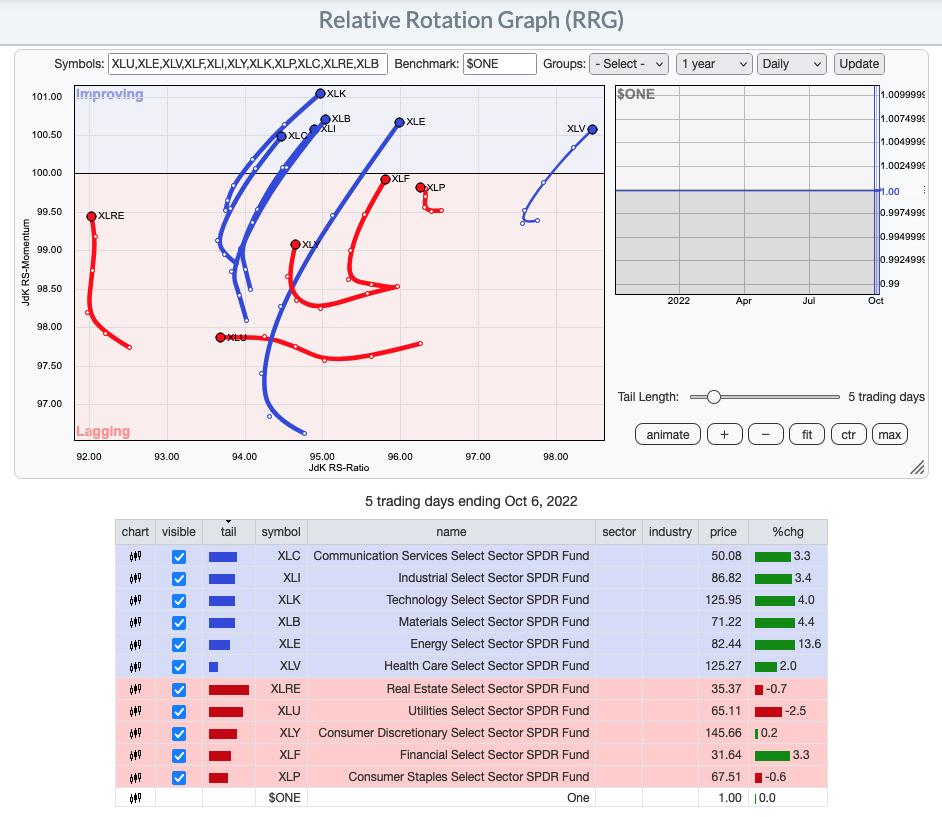Click the Benchmark input field
Viewport: 942px width, 817px height.
[x=499, y=64]
